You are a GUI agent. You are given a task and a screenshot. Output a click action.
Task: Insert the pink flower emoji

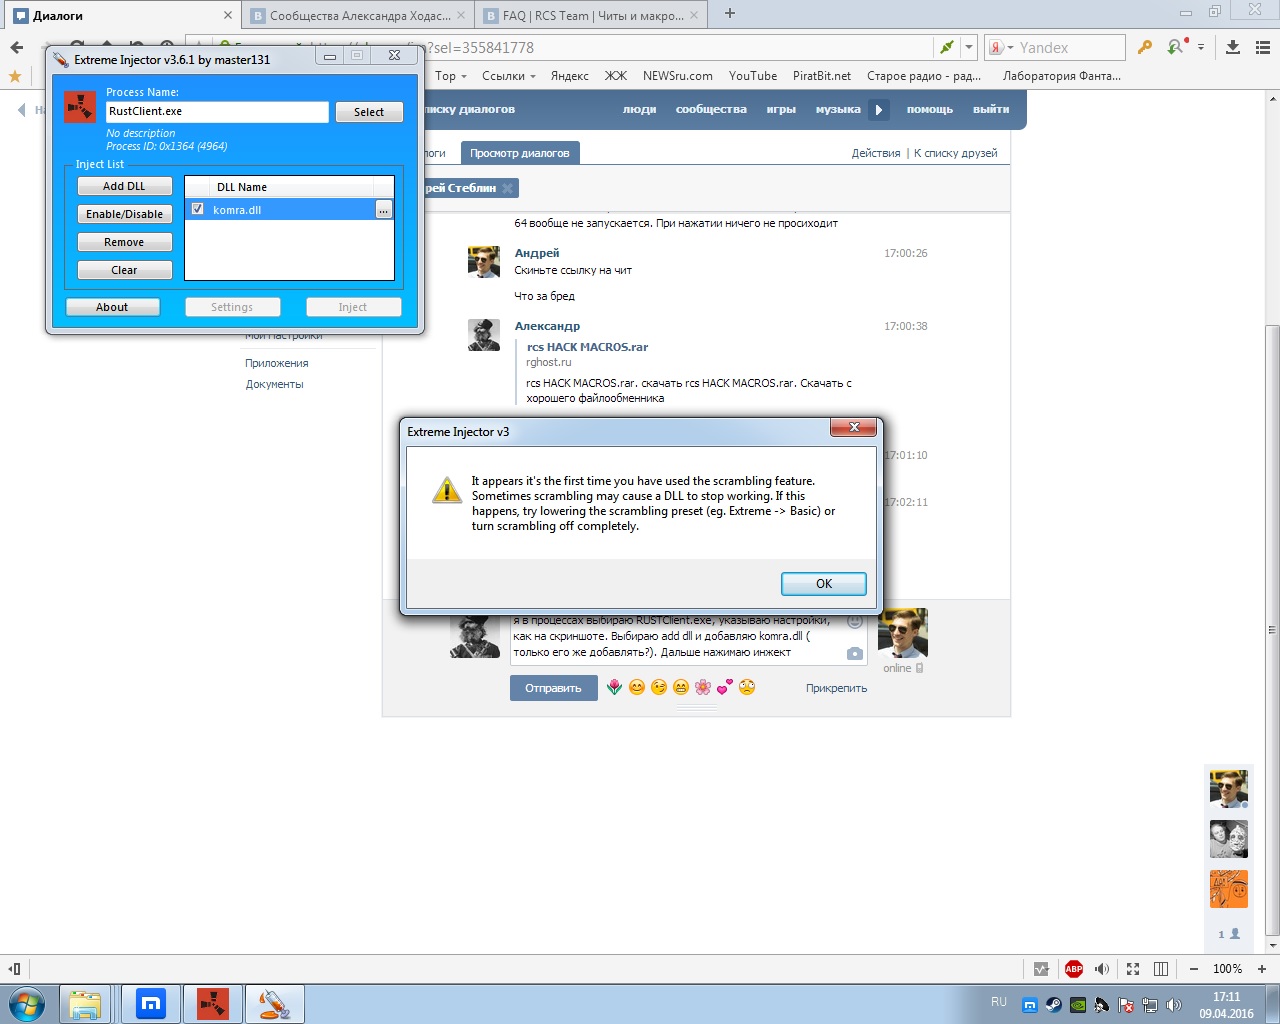(703, 687)
